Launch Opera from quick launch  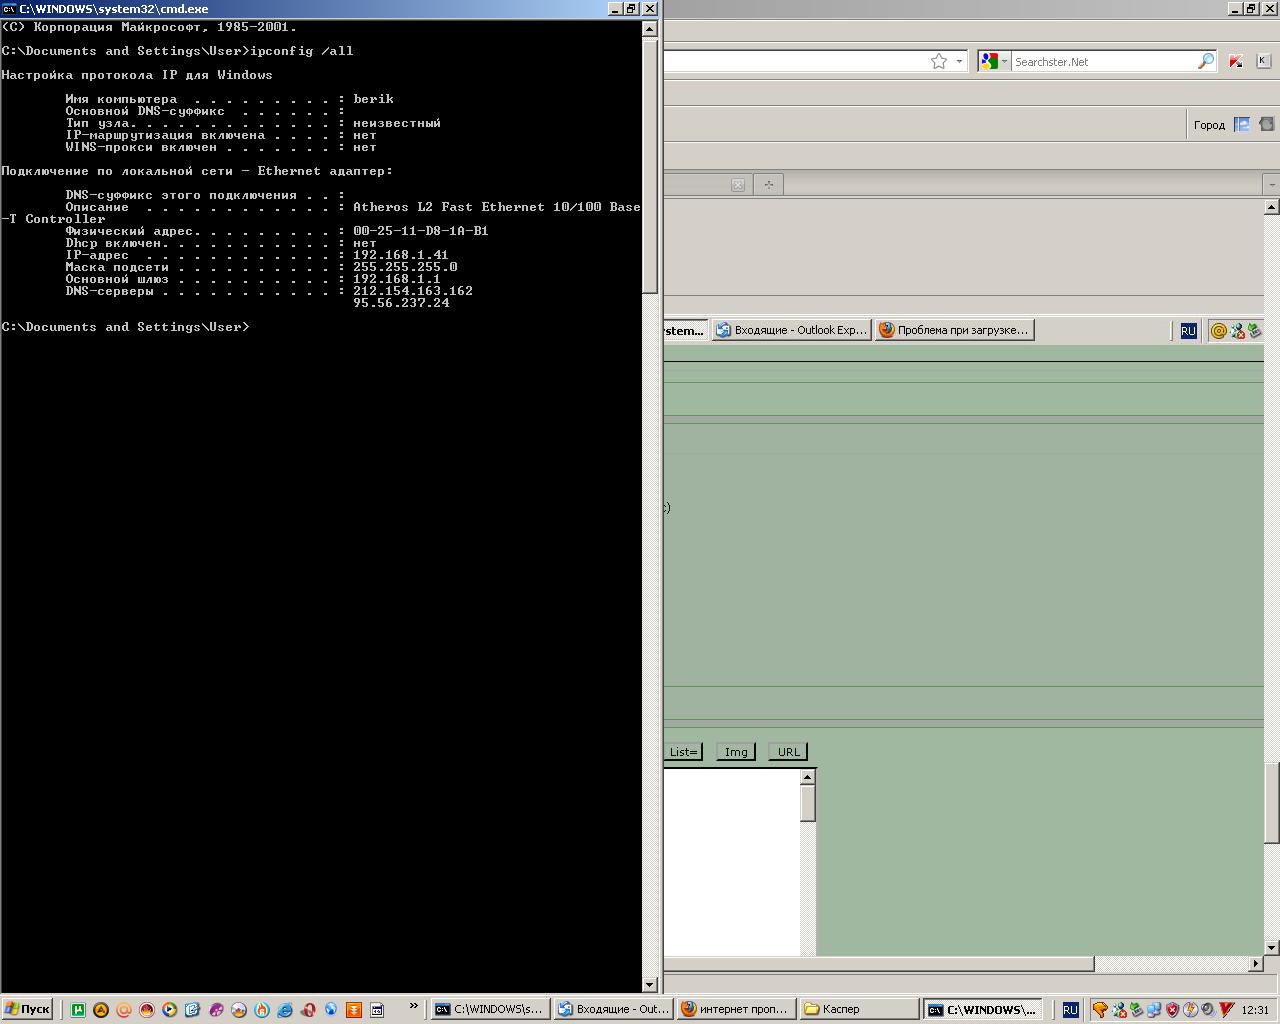click(x=308, y=1010)
